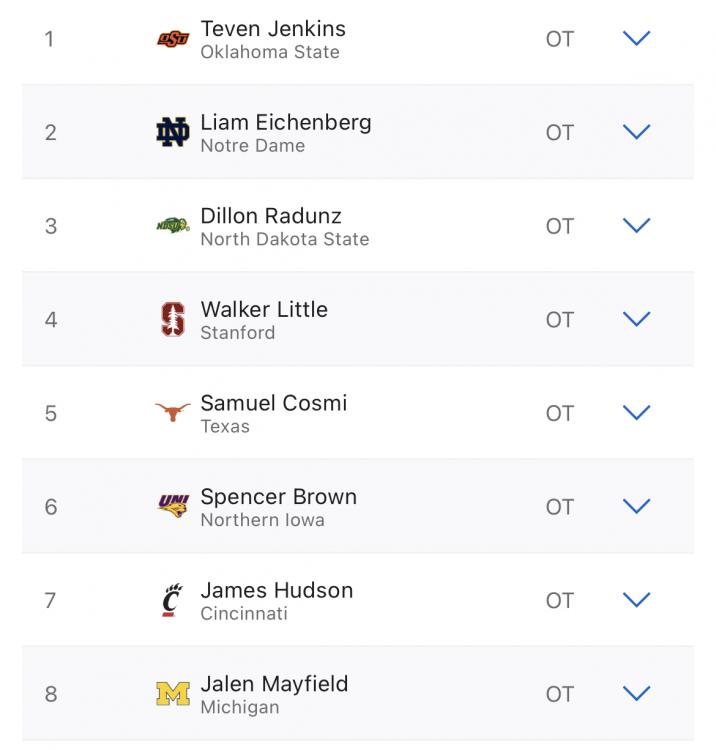This screenshot has height=750, width=716.
Task: Expand Walker Little row chevron
Action: [x=636, y=319]
